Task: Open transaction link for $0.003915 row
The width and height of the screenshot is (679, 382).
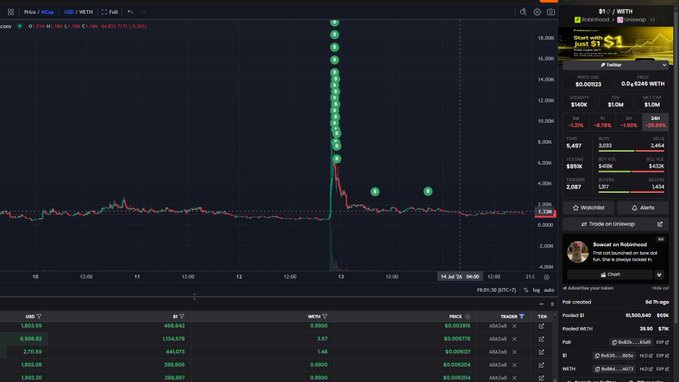Action: pos(541,326)
